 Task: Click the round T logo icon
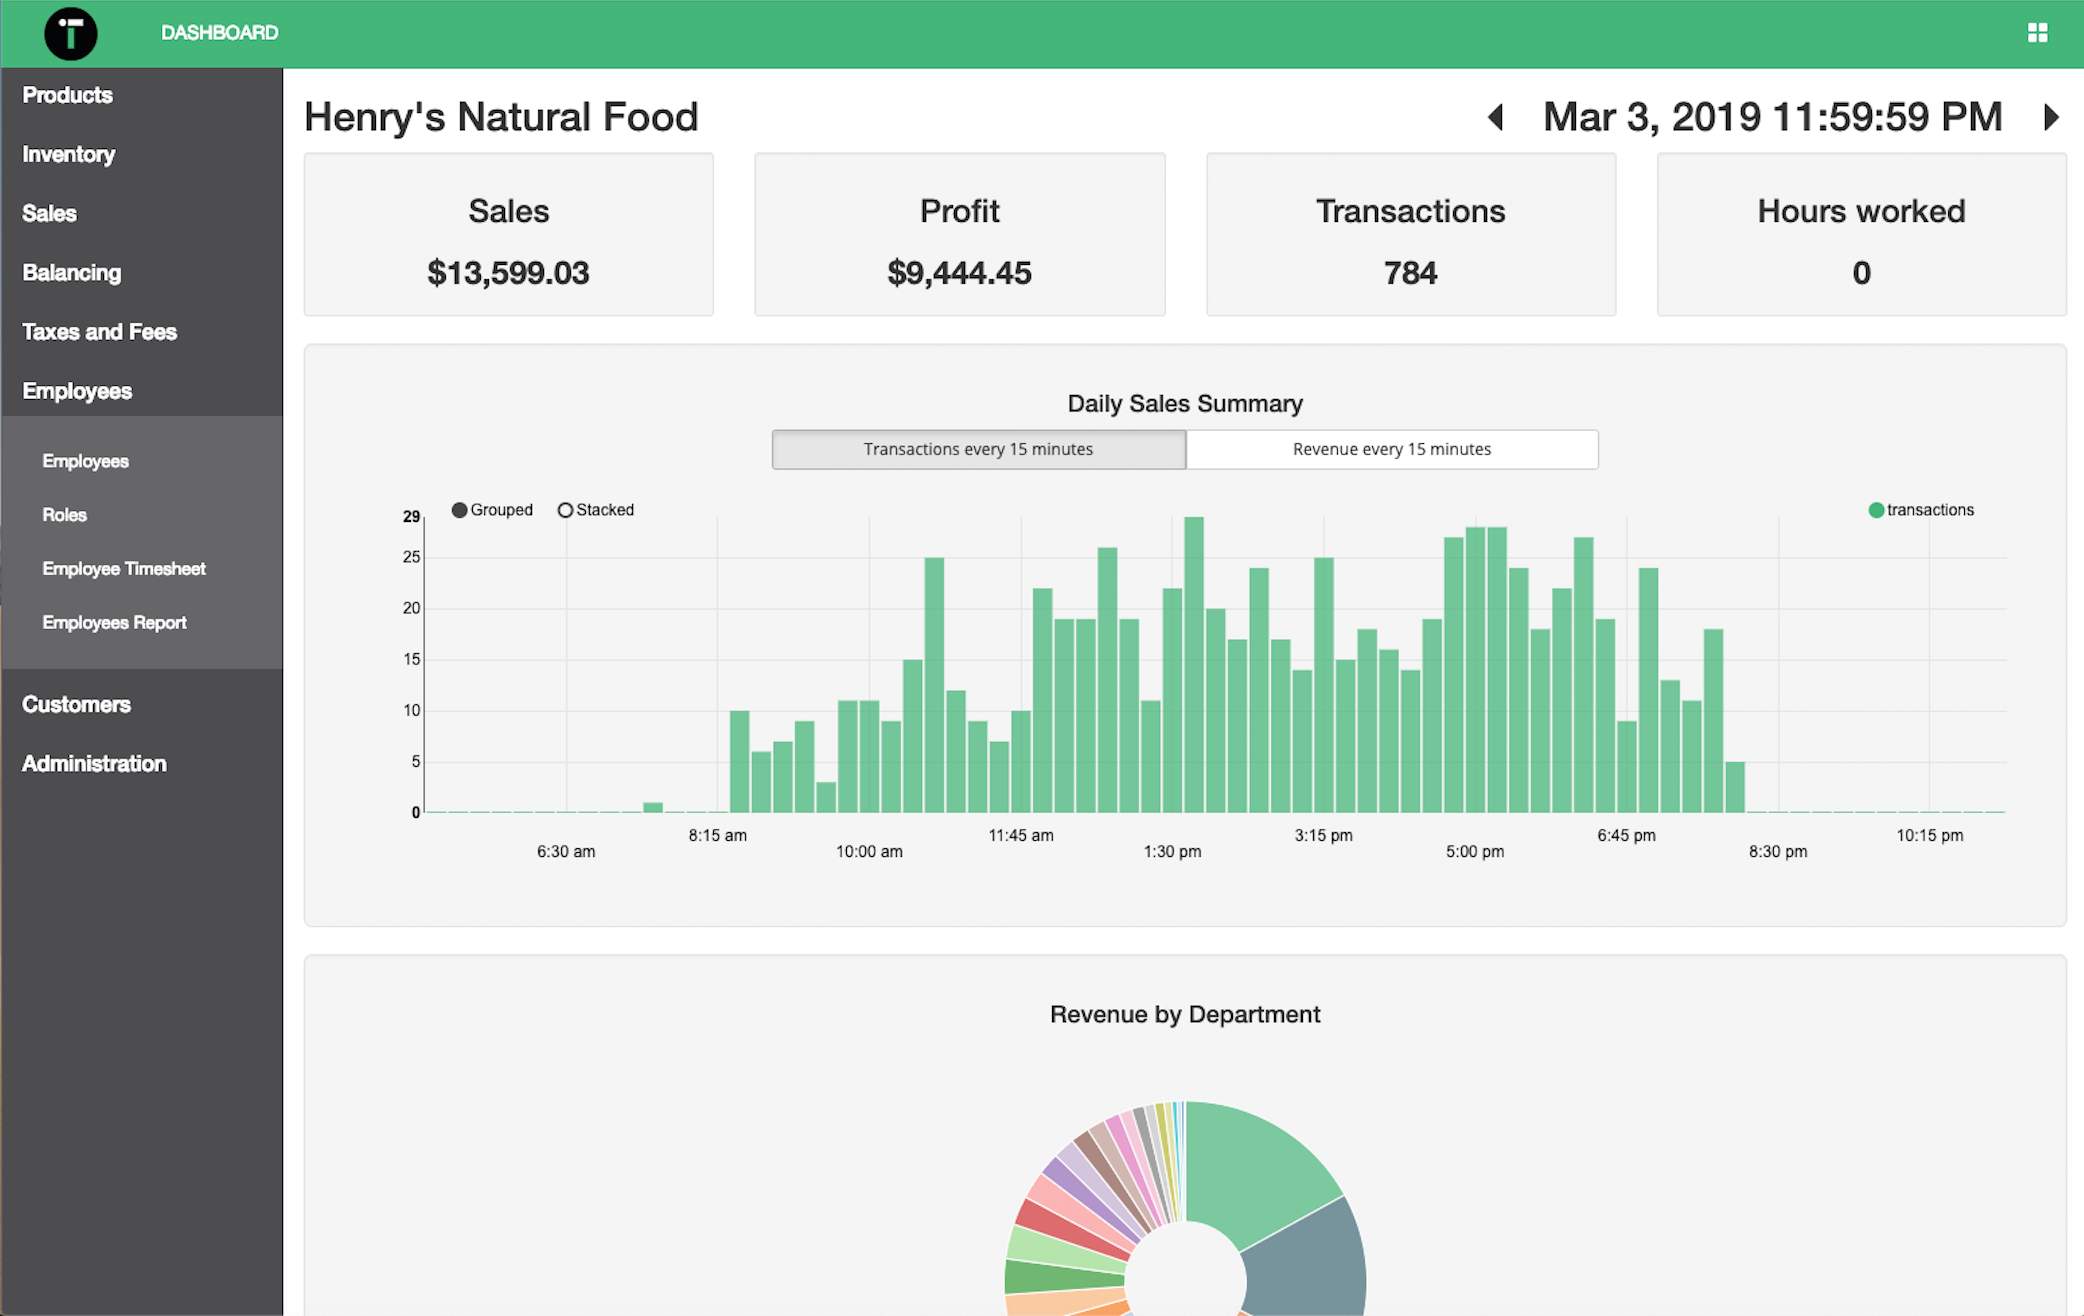[70, 33]
